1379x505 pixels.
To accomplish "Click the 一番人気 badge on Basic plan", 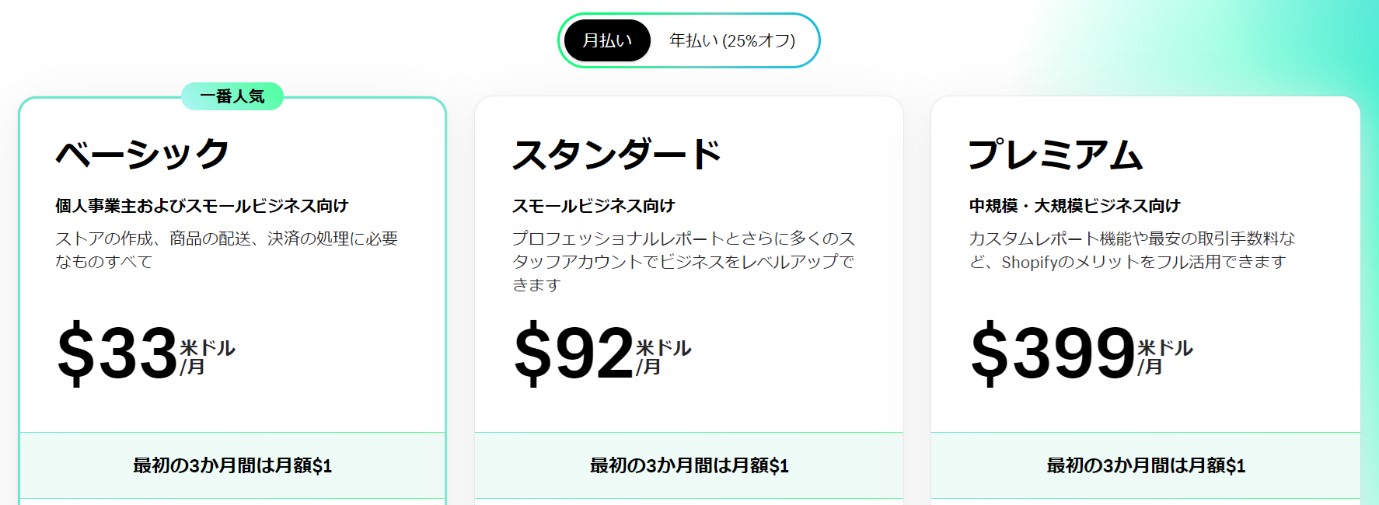I will pyautogui.click(x=232, y=96).
